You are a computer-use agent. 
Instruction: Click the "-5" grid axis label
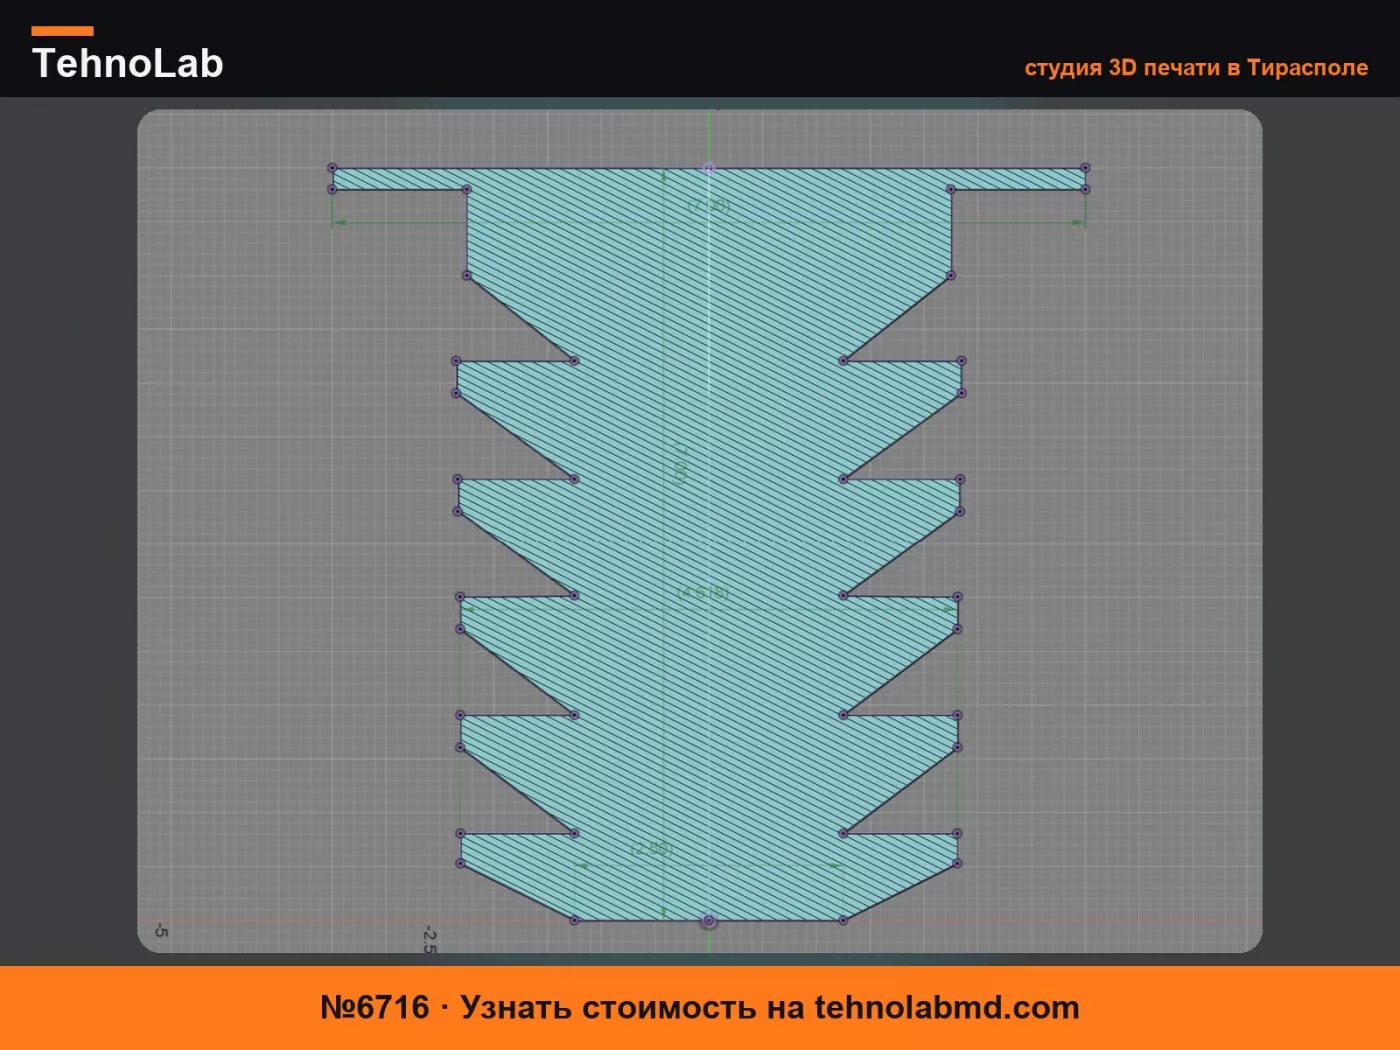point(161,931)
